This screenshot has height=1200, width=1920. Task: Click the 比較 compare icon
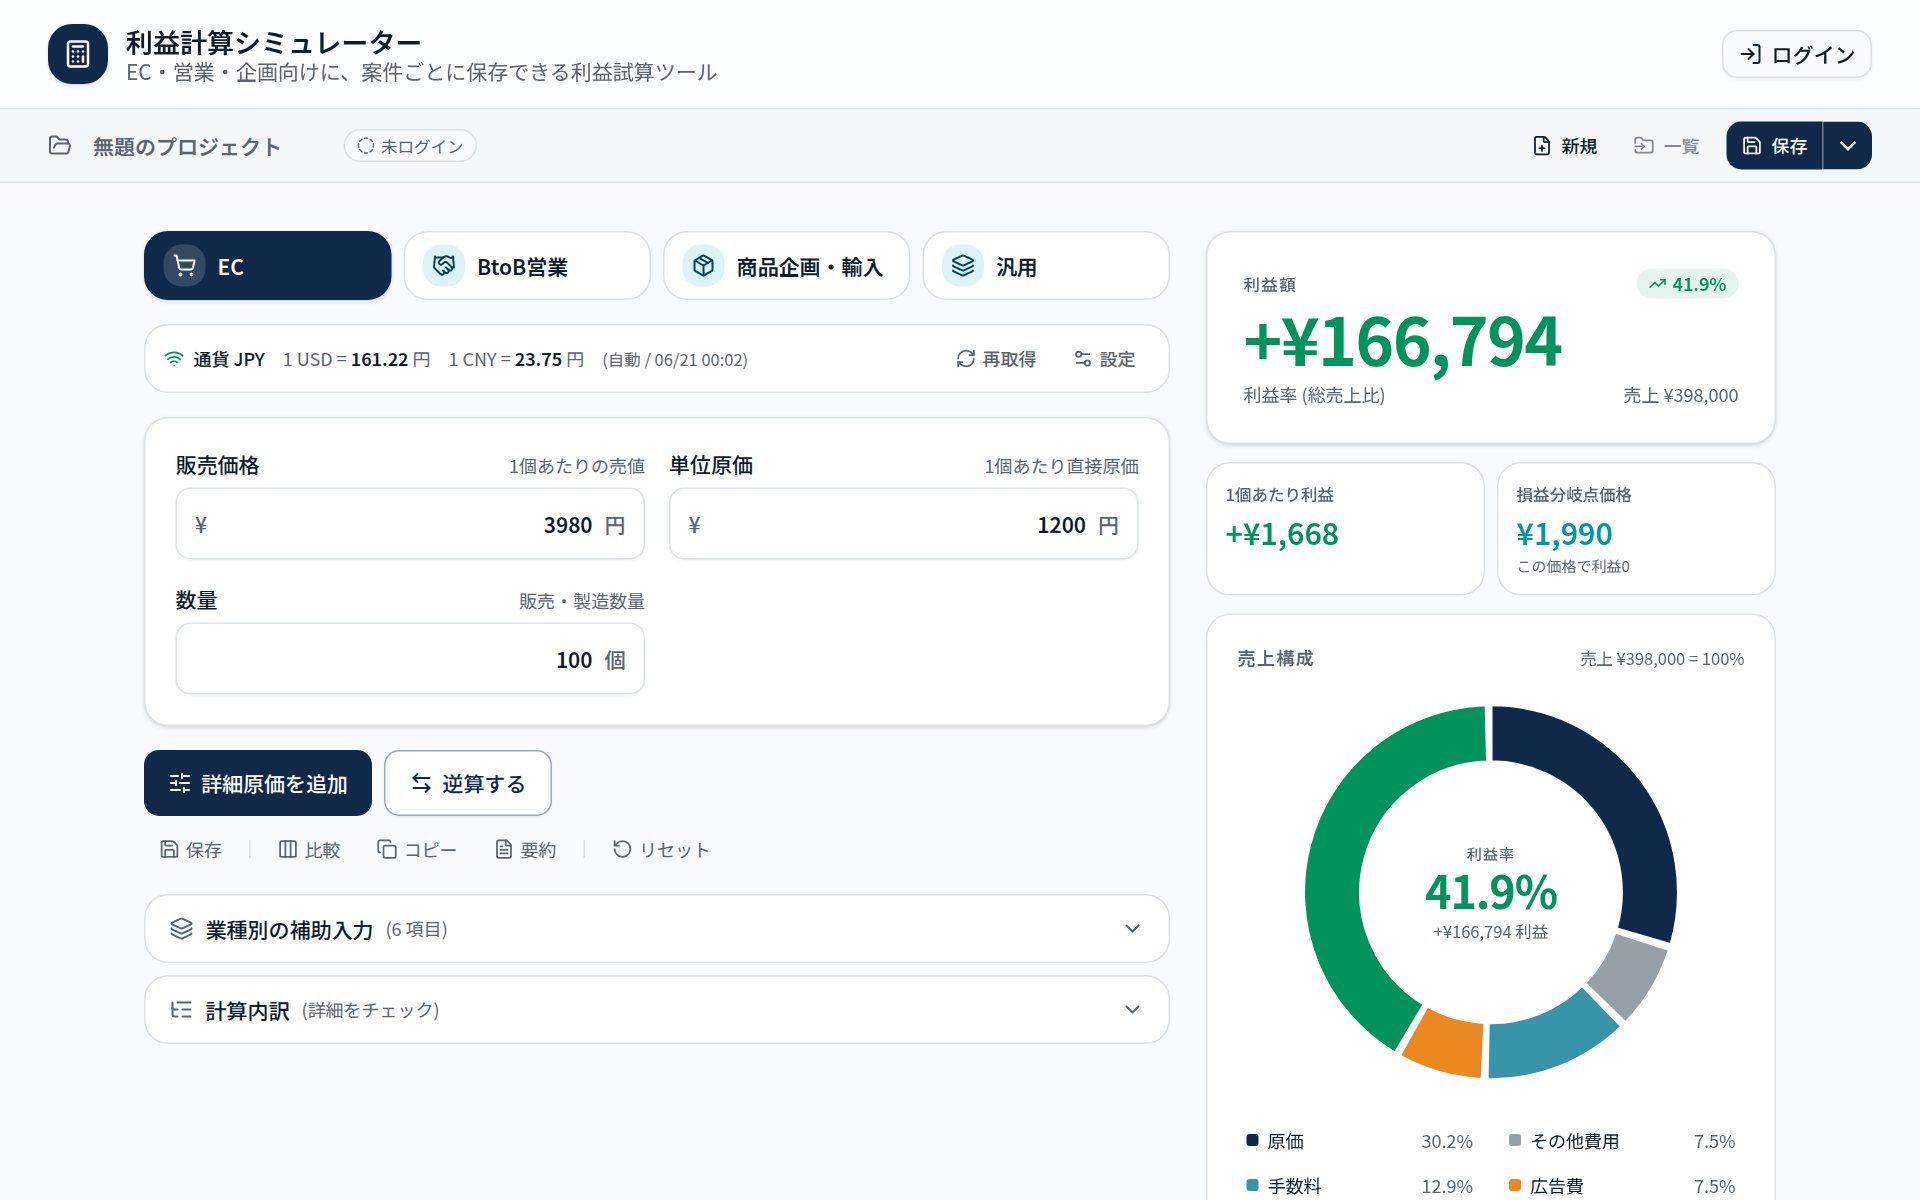[288, 849]
